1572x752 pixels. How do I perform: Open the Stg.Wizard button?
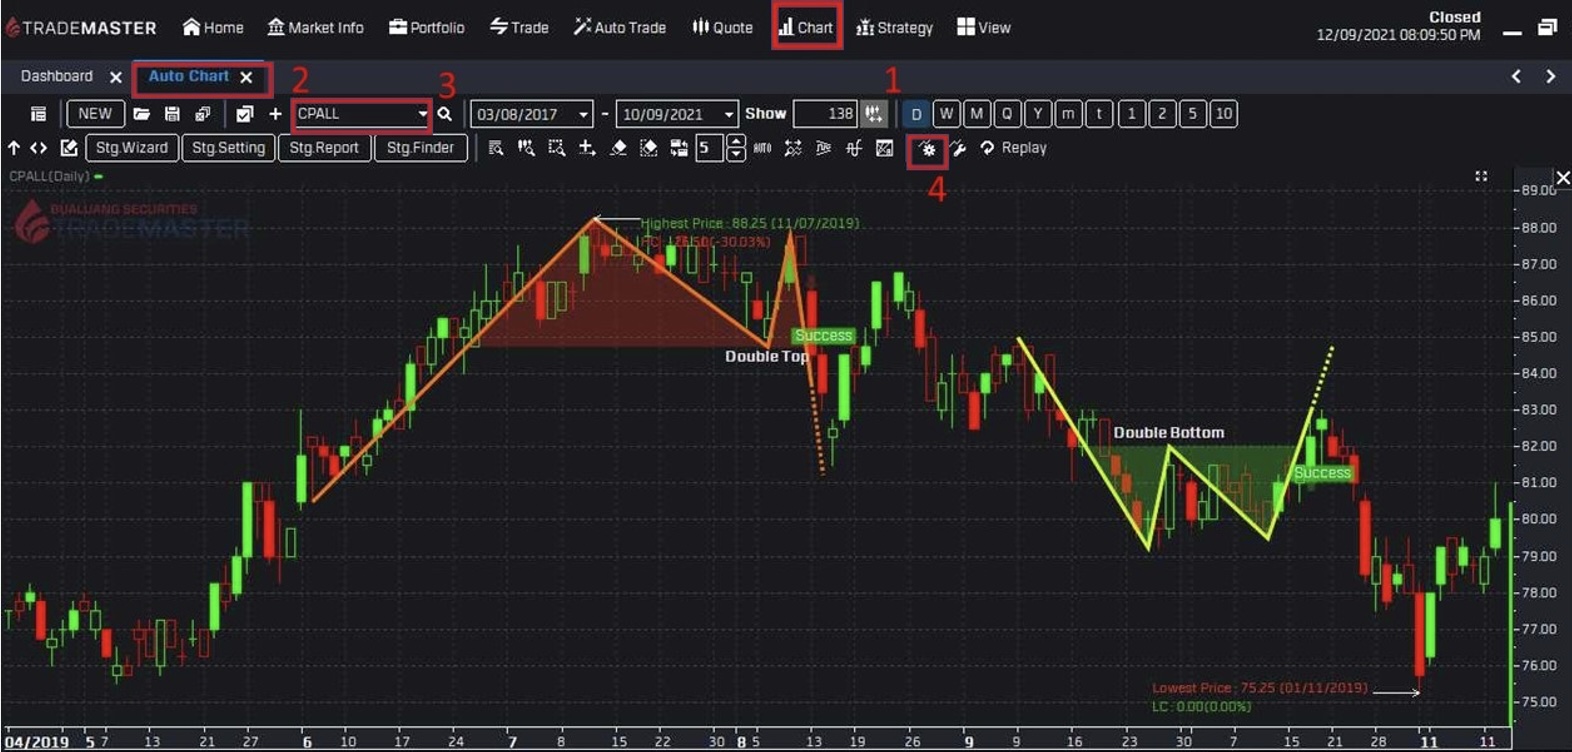click(x=132, y=148)
